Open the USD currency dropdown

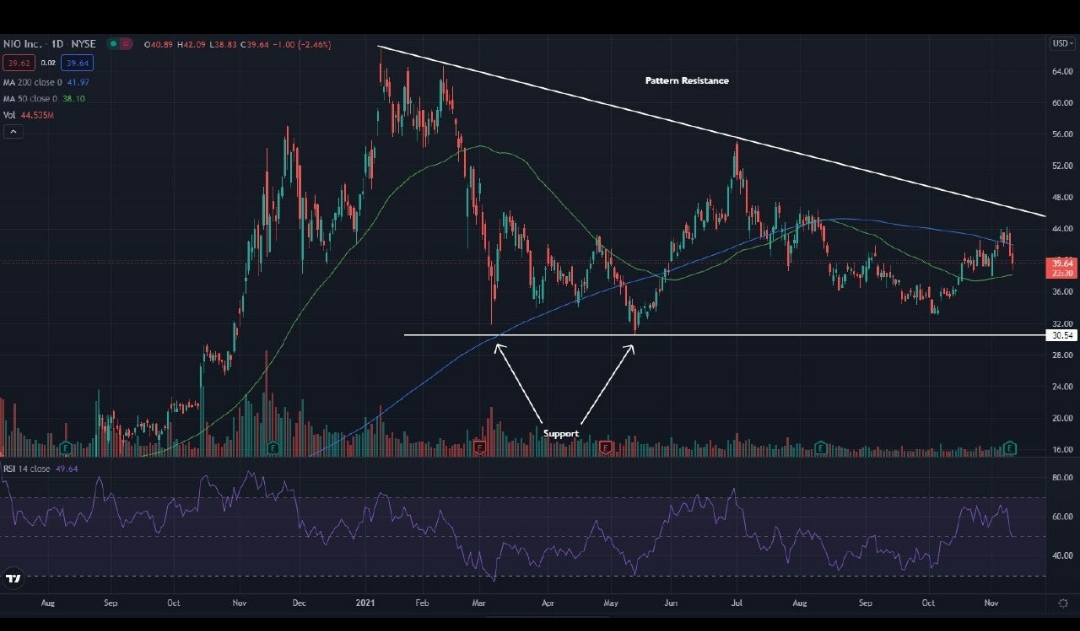point(1062,43)
